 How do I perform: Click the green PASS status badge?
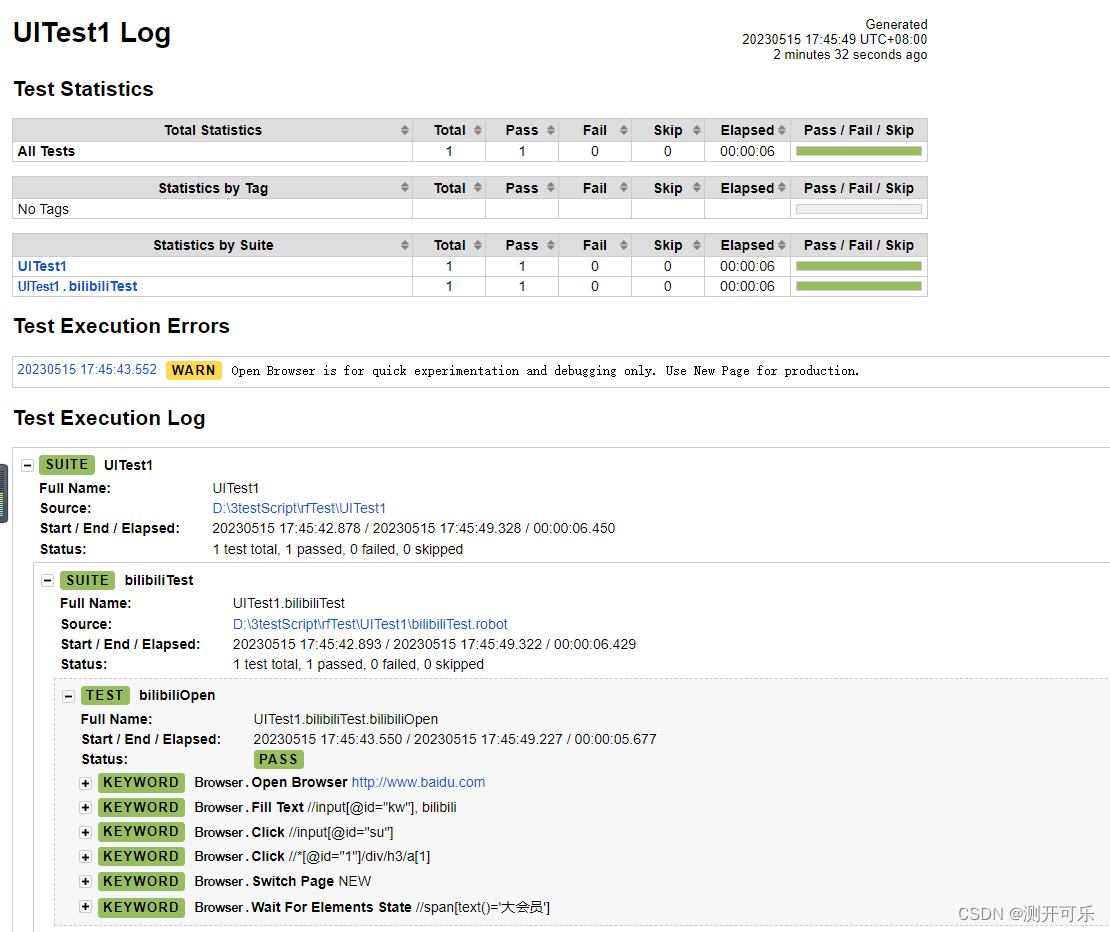278,759
